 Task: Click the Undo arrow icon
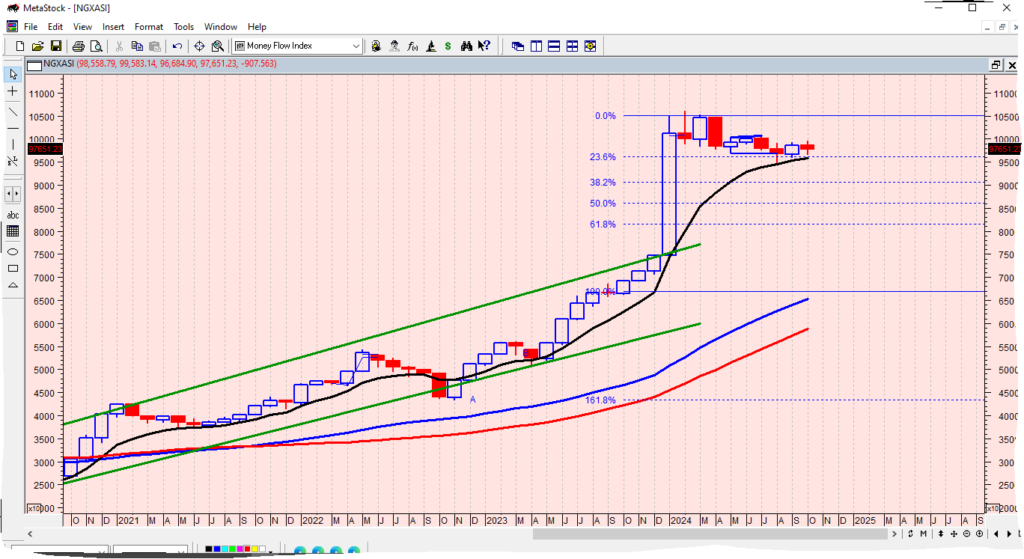[177, 46]
